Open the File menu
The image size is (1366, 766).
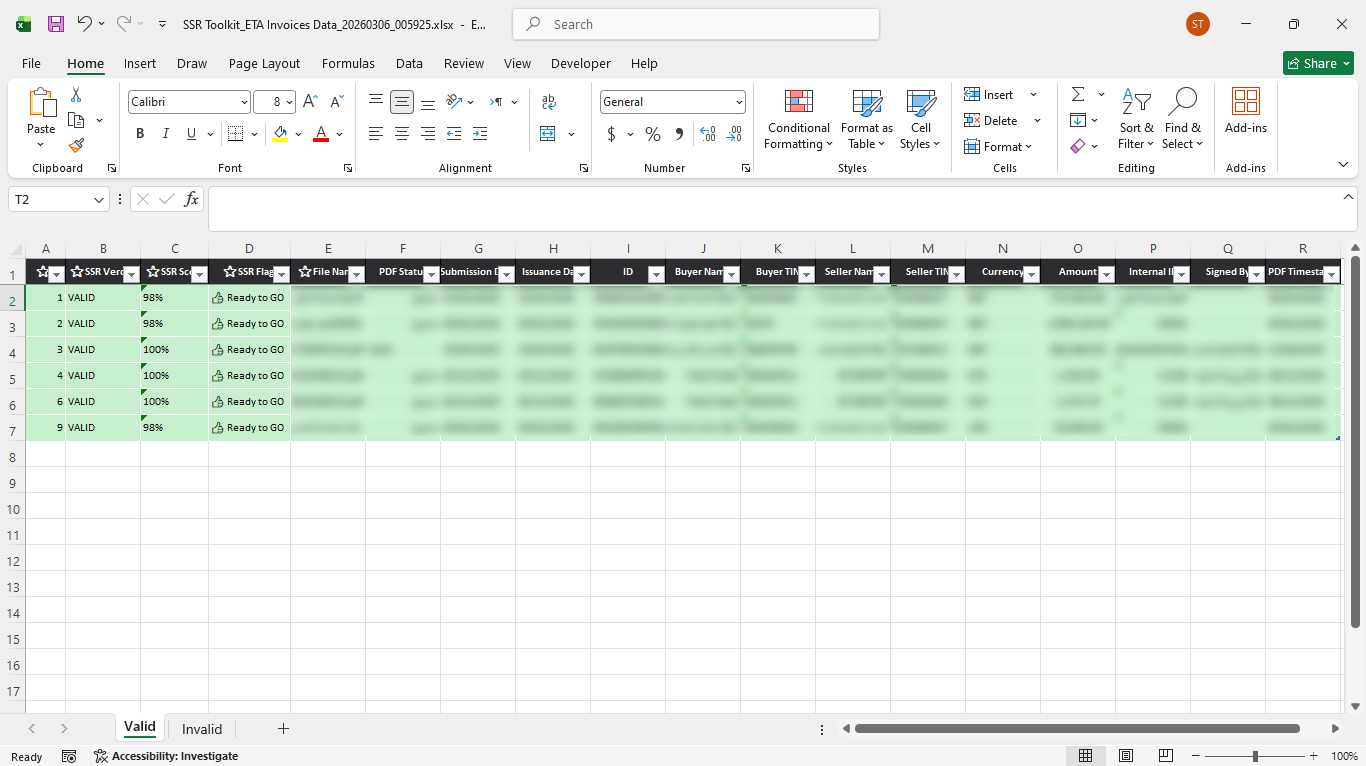coord(31,63)
